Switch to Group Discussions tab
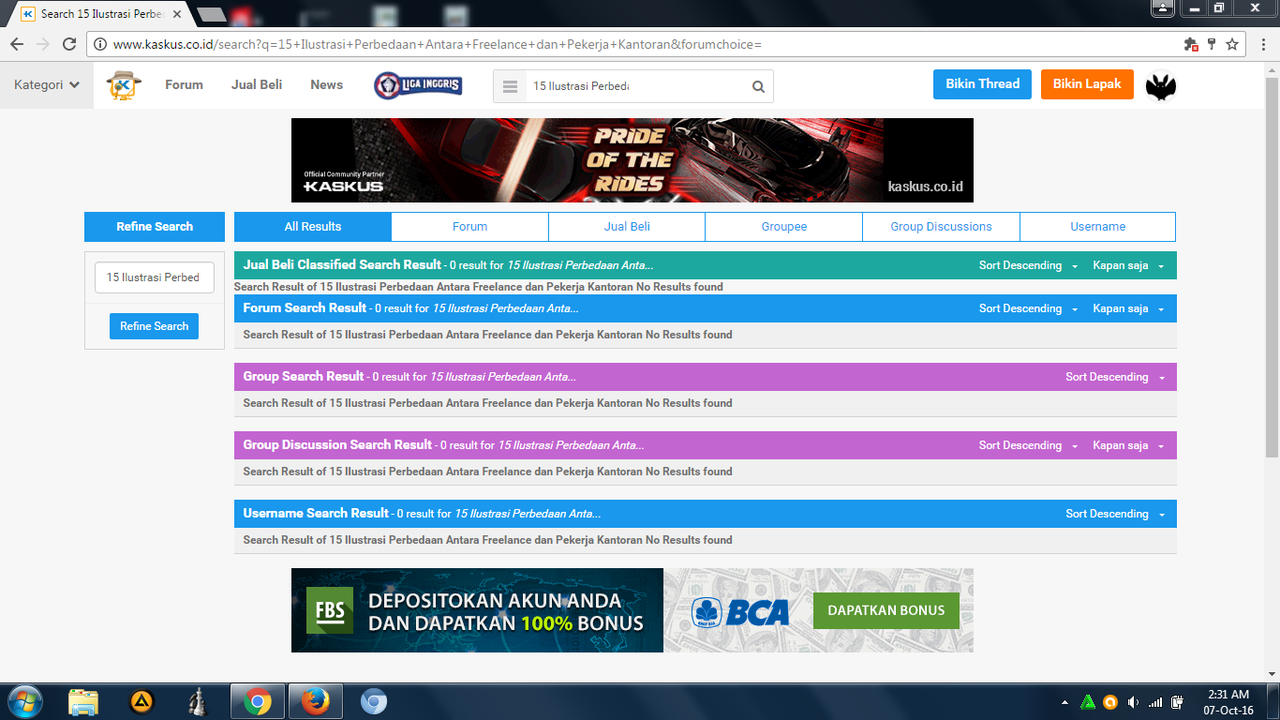The width and height of the screenshot is (1280, 720). click(941, 227)
